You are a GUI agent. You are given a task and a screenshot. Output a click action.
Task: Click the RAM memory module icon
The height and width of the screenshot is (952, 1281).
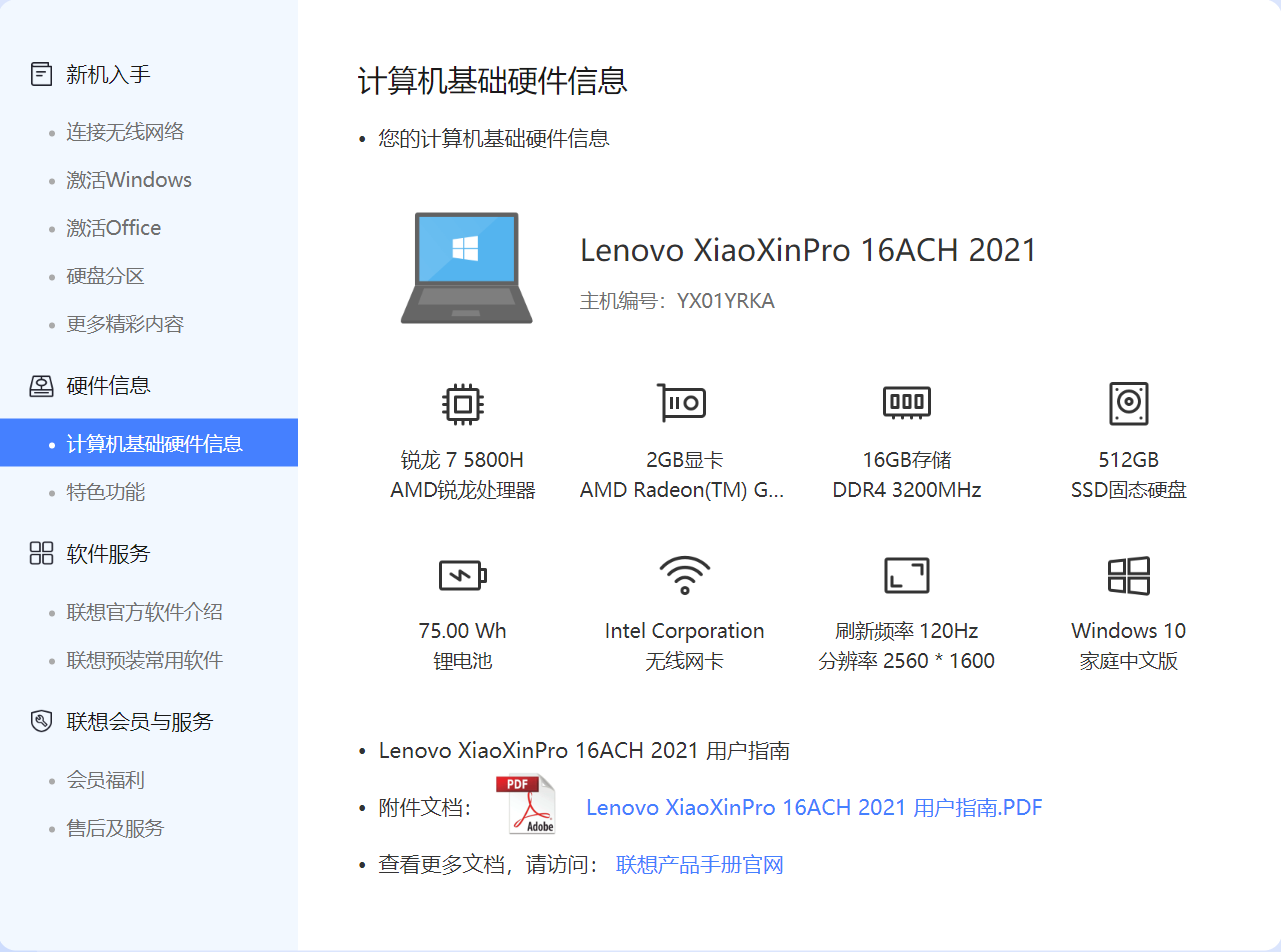907,403
